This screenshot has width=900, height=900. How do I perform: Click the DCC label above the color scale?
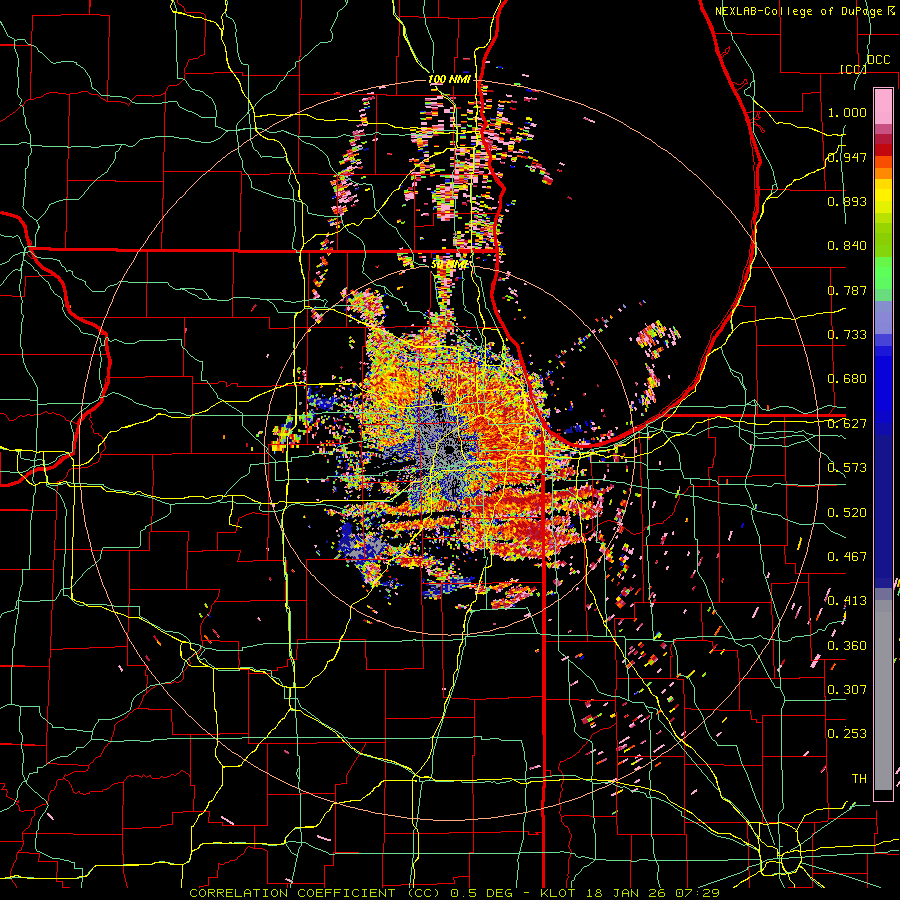click(x=878, y=60)
